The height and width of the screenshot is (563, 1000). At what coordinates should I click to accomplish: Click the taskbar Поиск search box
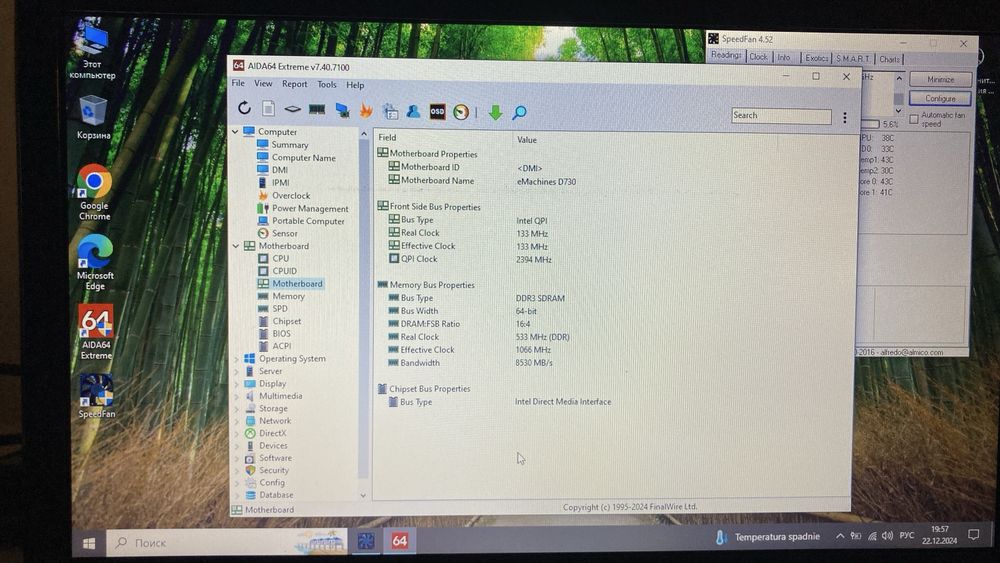point(227,542)
